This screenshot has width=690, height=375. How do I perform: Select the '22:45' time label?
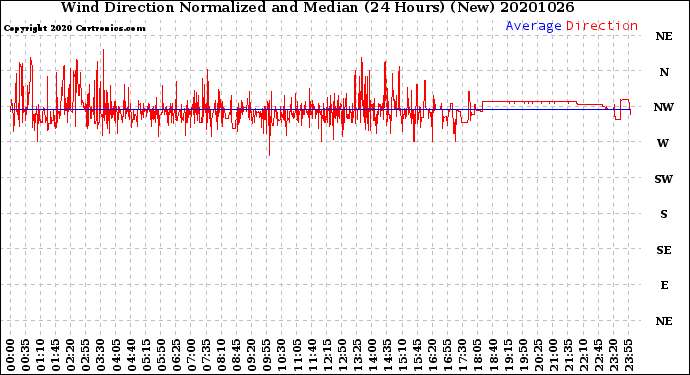tap(598, 355)
